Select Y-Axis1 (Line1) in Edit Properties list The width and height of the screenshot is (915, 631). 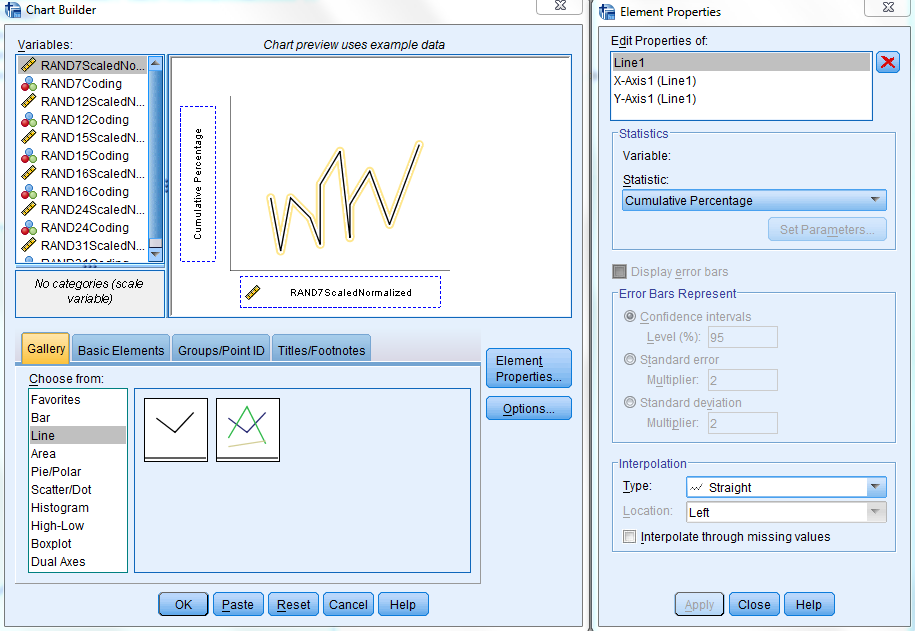point(655,99)
